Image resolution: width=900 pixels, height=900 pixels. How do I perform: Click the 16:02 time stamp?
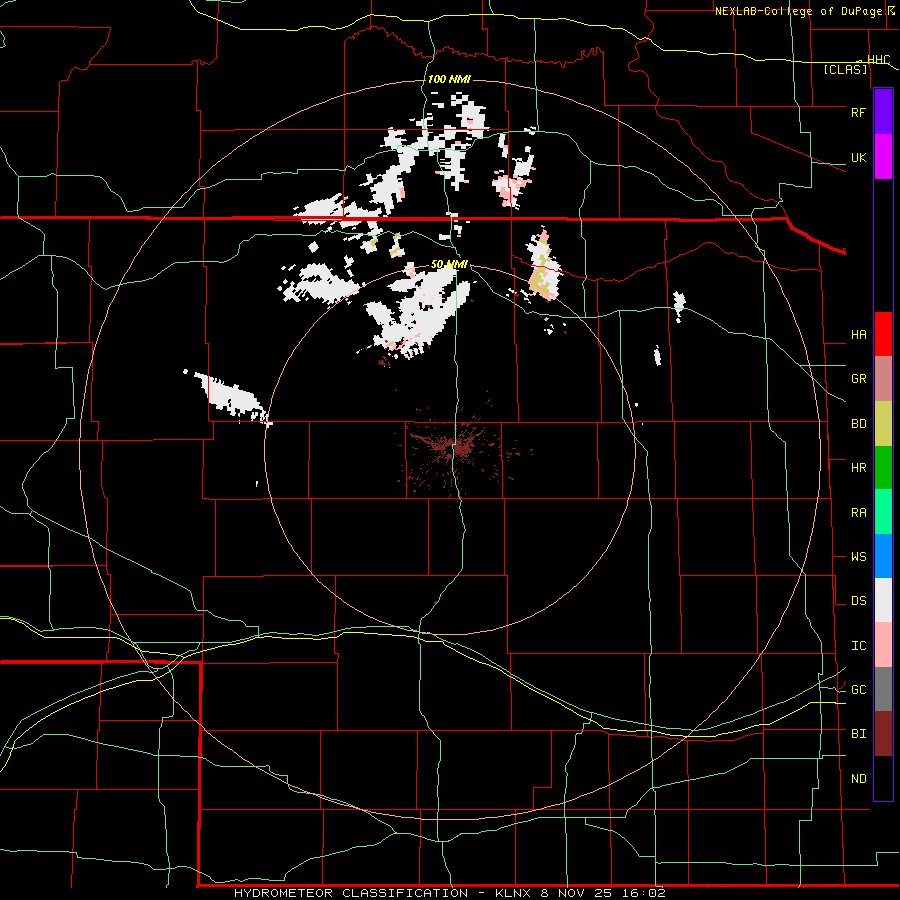click(x=643, y=893)
